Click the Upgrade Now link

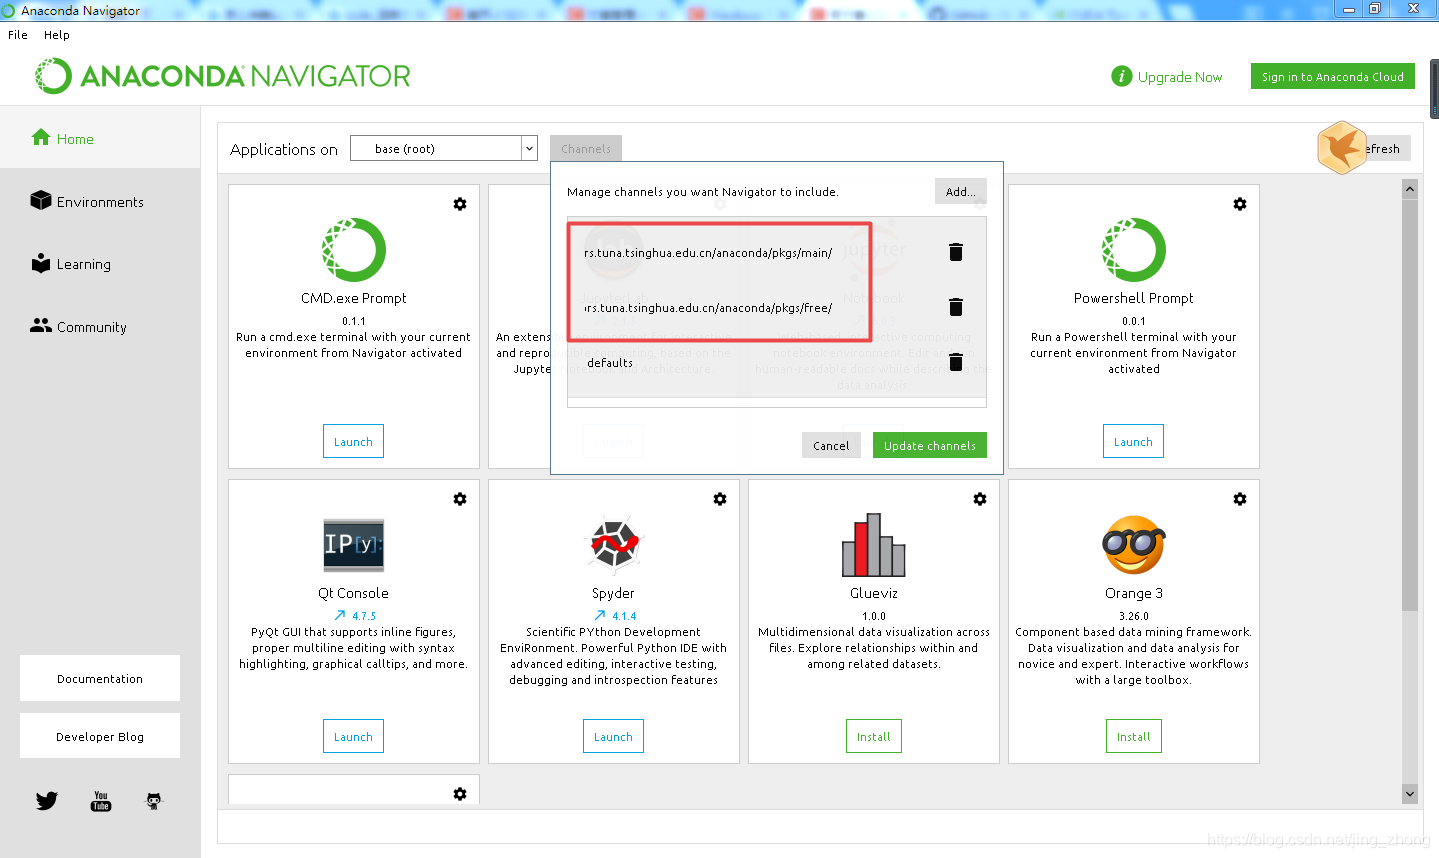[x=1180, y=77]
